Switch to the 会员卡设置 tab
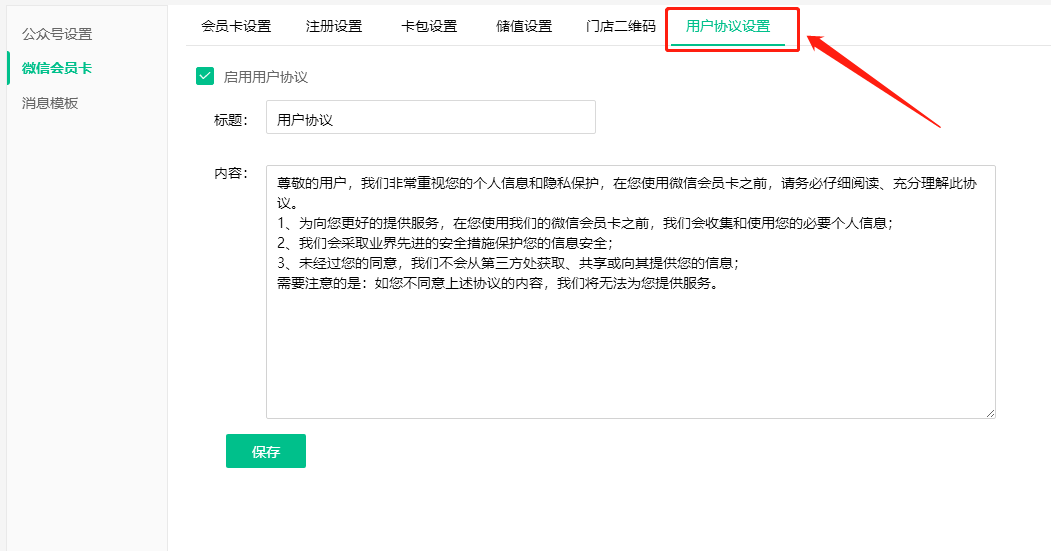 pos(236,26)
